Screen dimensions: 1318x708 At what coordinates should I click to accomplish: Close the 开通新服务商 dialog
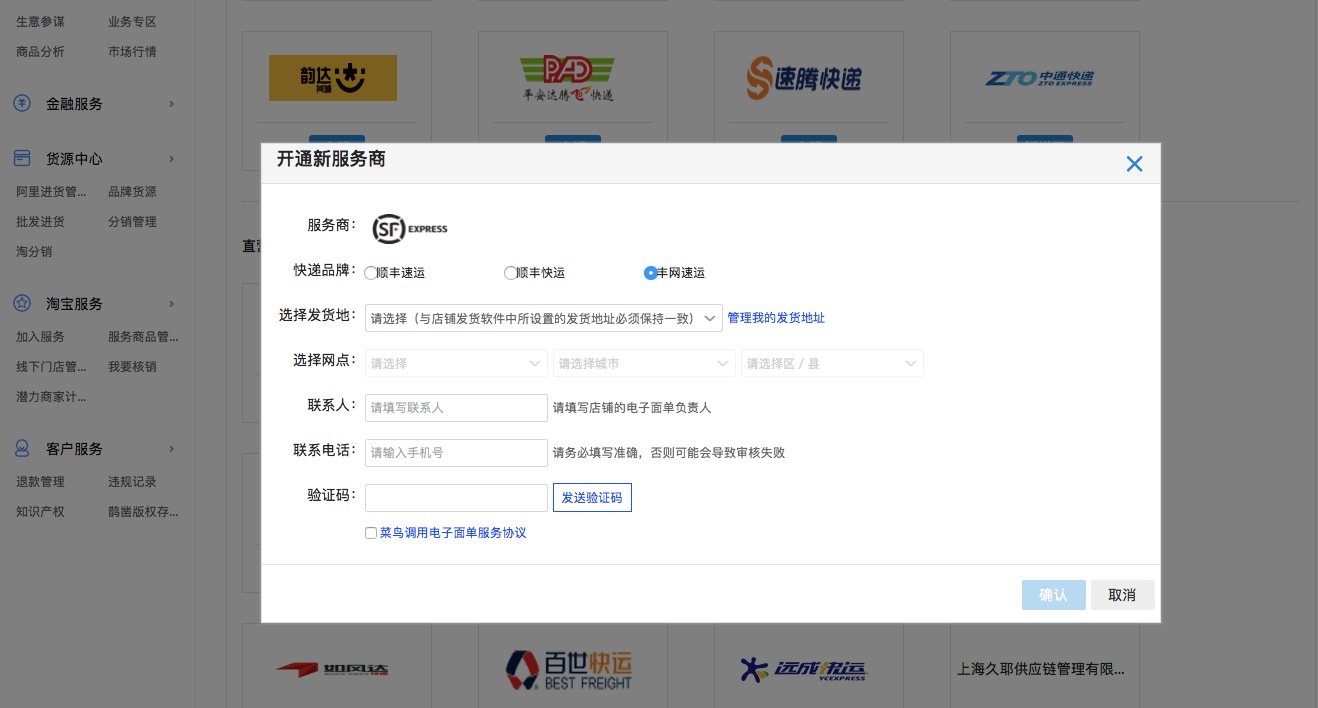pyautogui.click(x=1134, y=164)
